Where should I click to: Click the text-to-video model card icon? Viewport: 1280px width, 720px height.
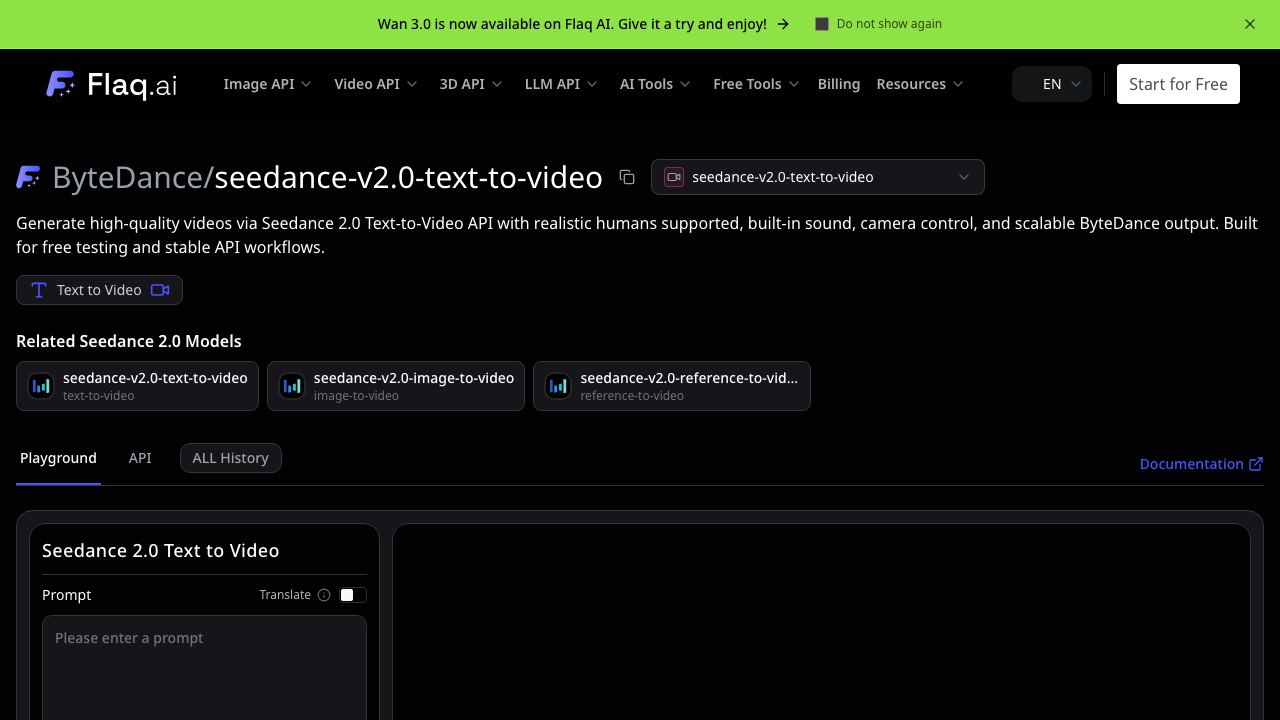[x=41, y=386]
